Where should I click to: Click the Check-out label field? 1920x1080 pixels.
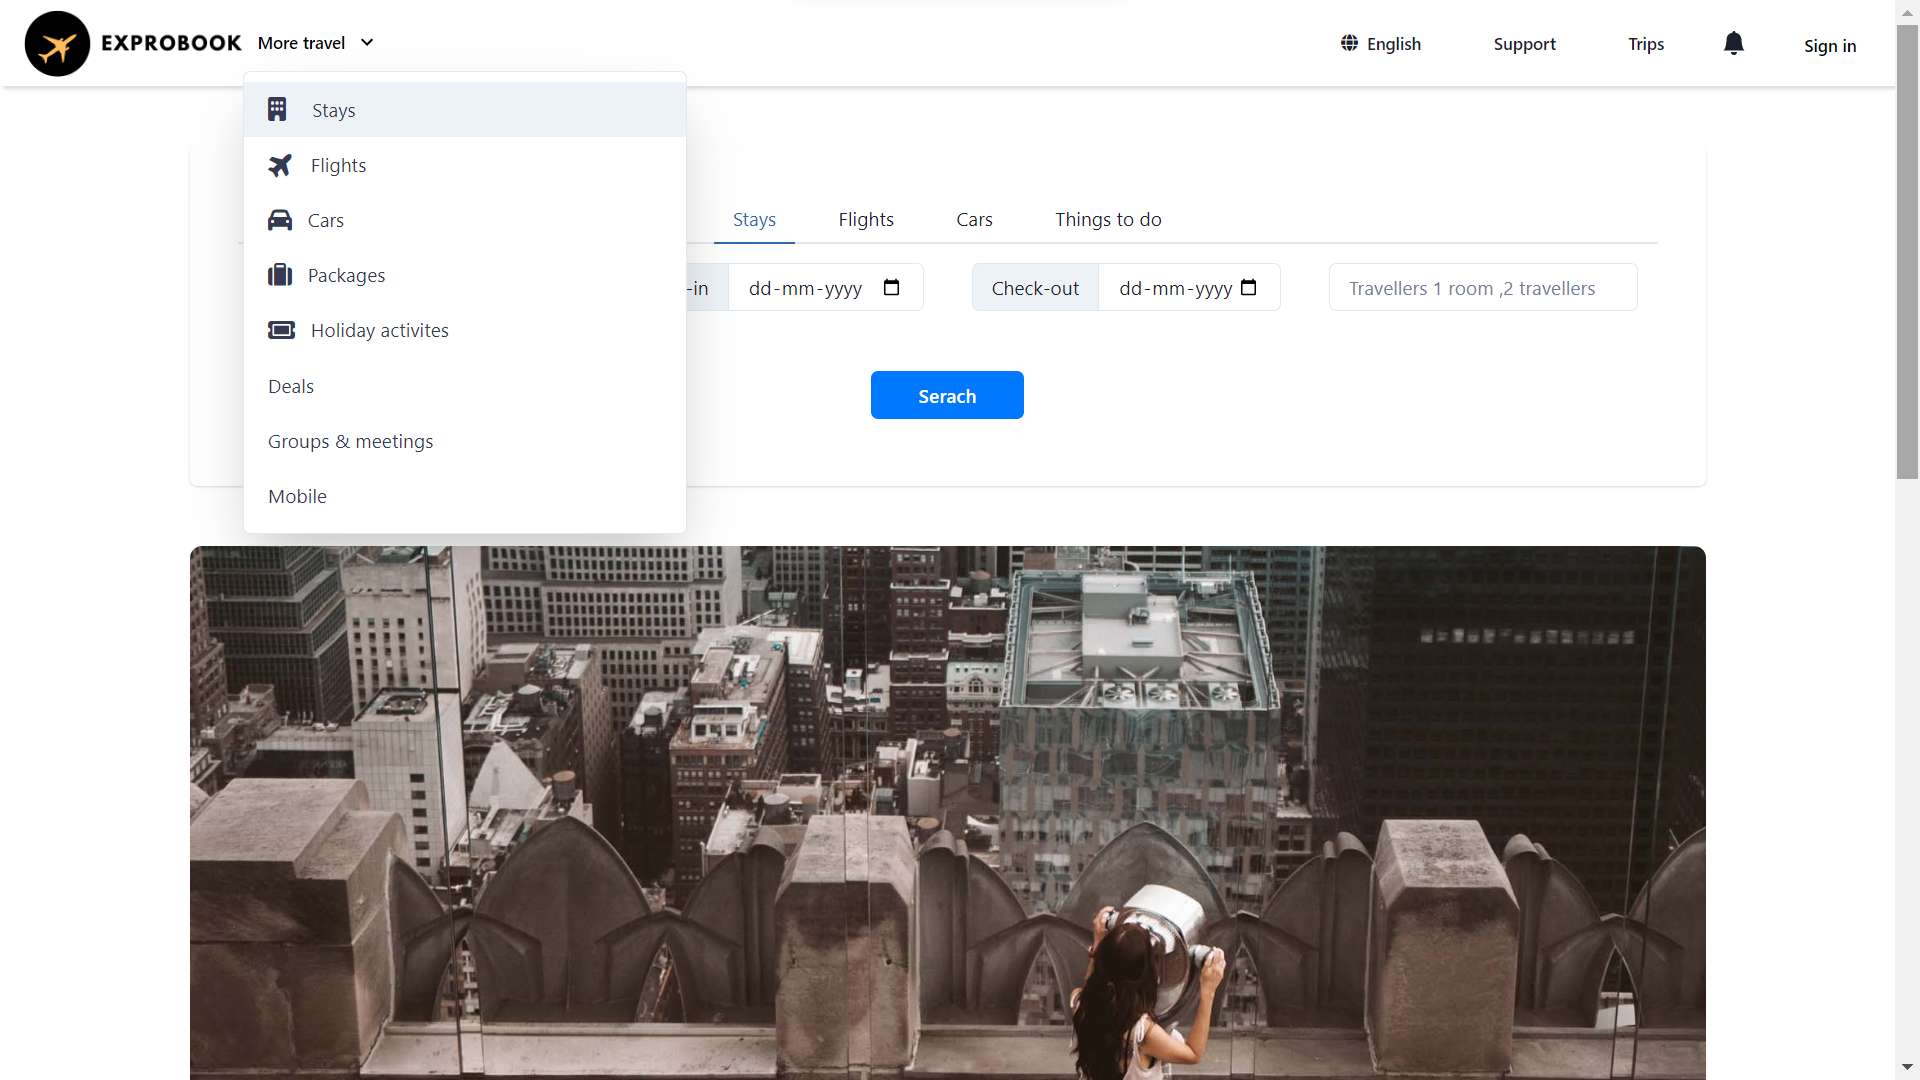1035,287
